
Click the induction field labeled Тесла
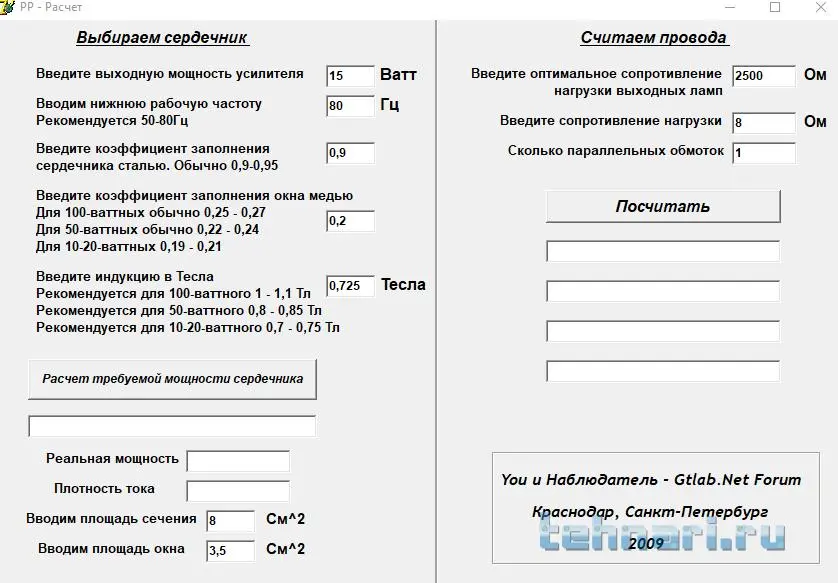click(x=350, y=286)
